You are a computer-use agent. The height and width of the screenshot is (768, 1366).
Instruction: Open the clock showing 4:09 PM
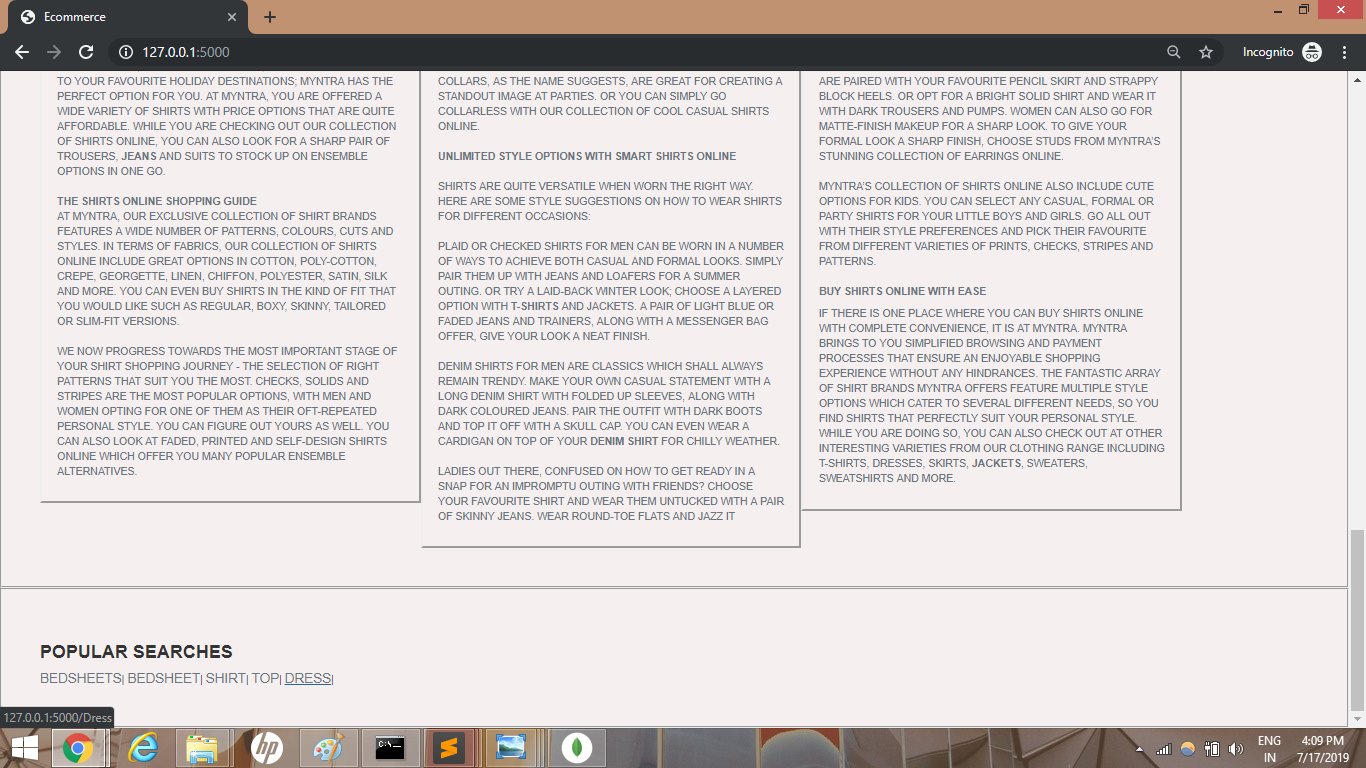[x=1323, y=749]
